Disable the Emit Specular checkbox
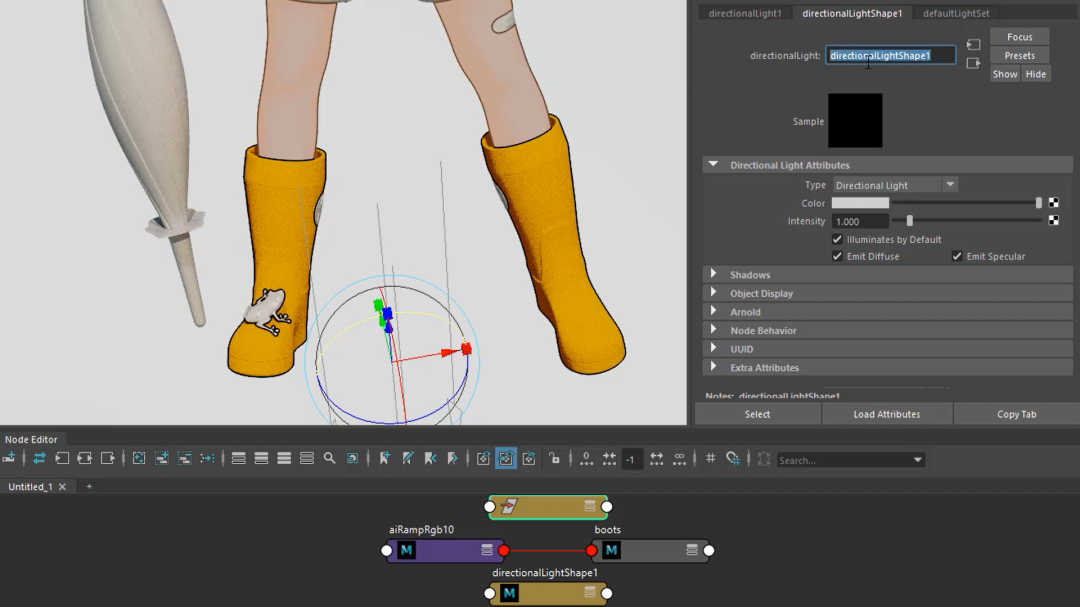Image resolution: width=1080 pixels, height=607 pixels. [957, 257]
